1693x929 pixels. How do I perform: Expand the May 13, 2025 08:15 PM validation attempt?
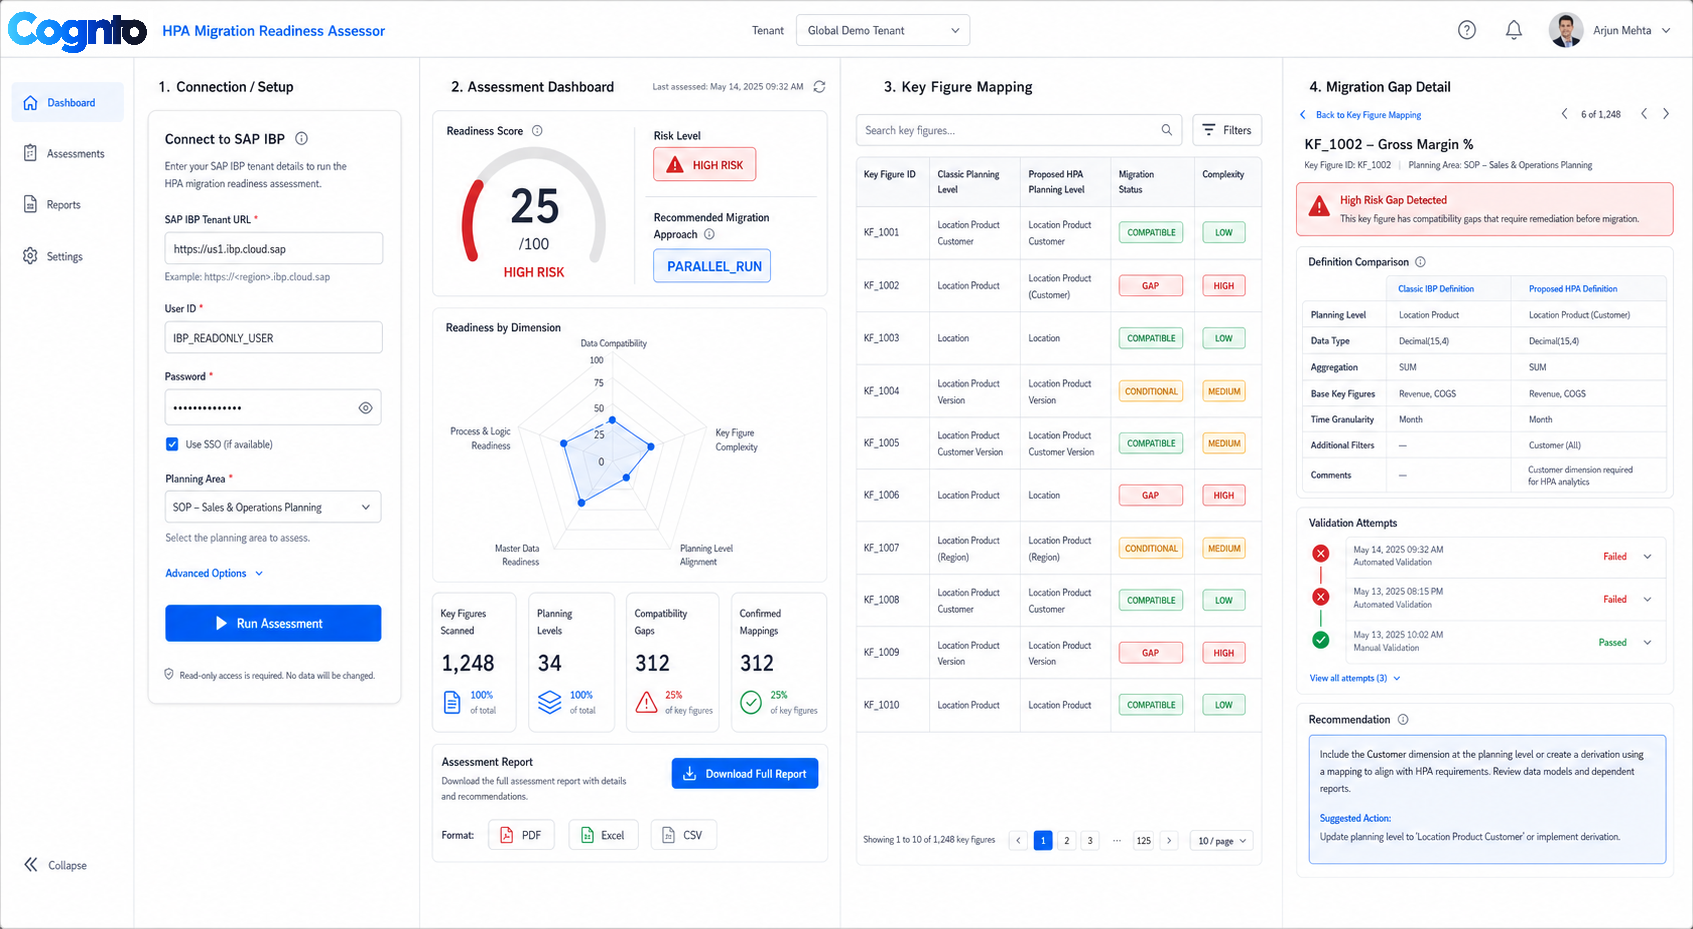[x=1647, y=600]
